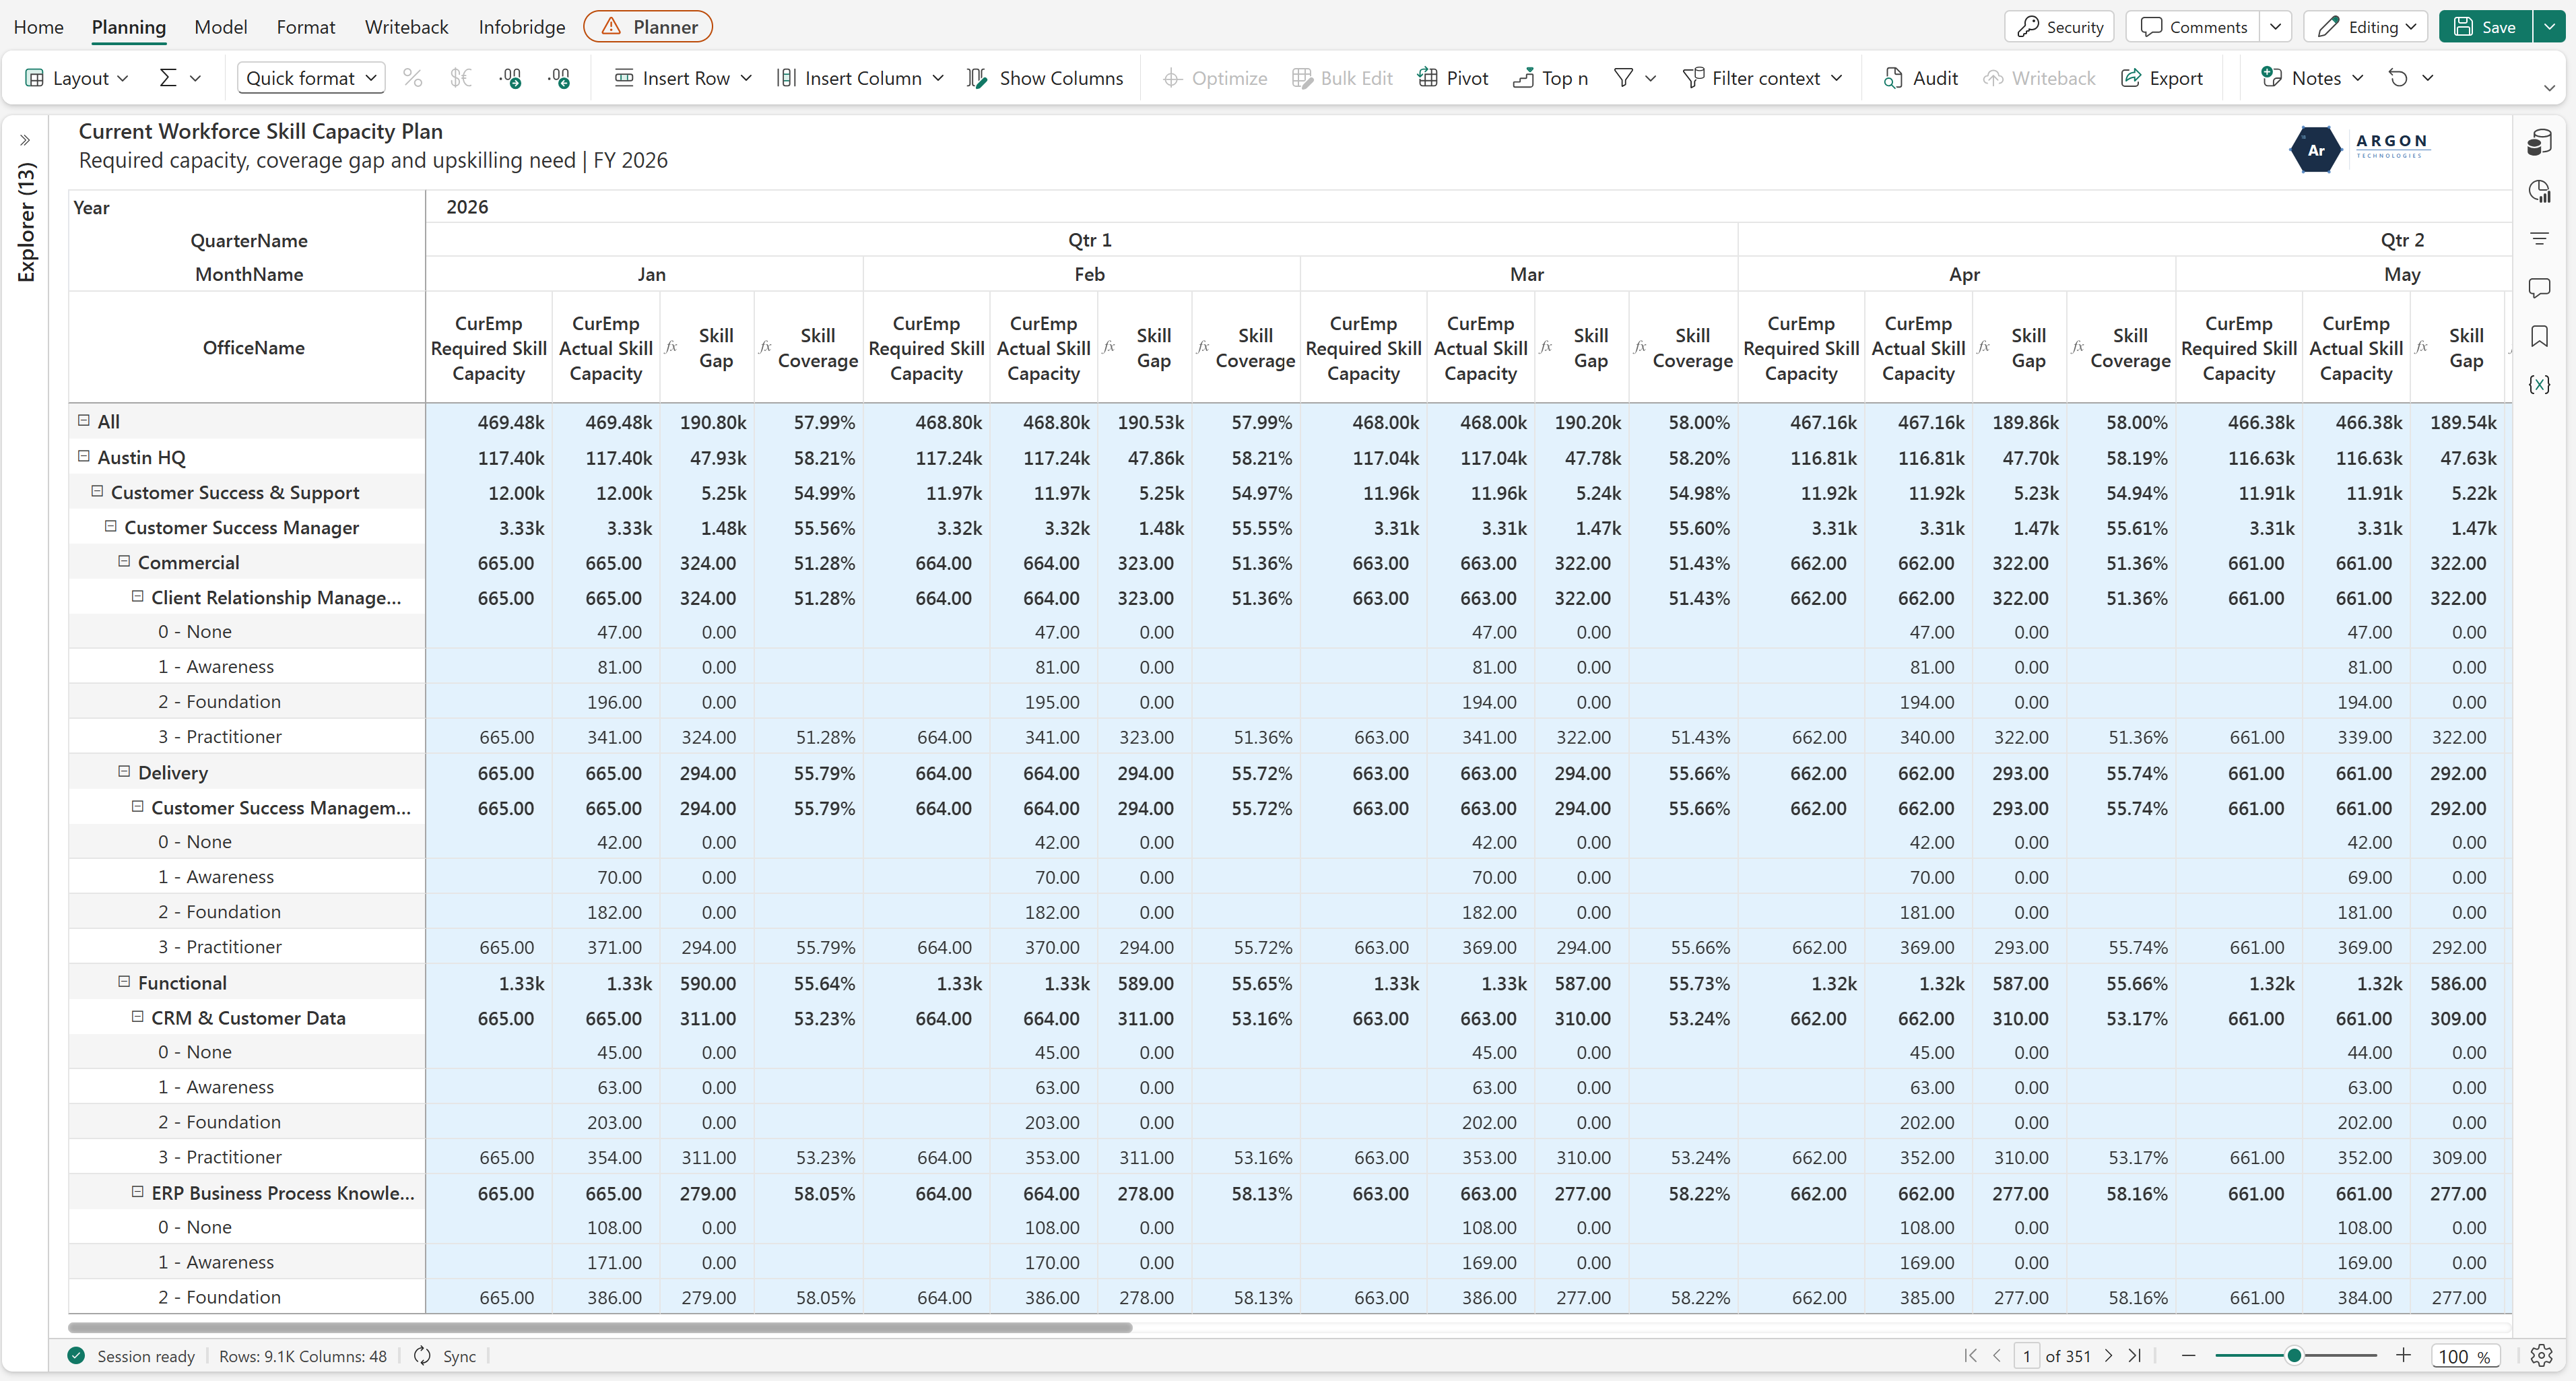The height and width of the screenshot is (1381, 2576).
Task: Click the Export icon
Action: click(x=2162, y=78)
